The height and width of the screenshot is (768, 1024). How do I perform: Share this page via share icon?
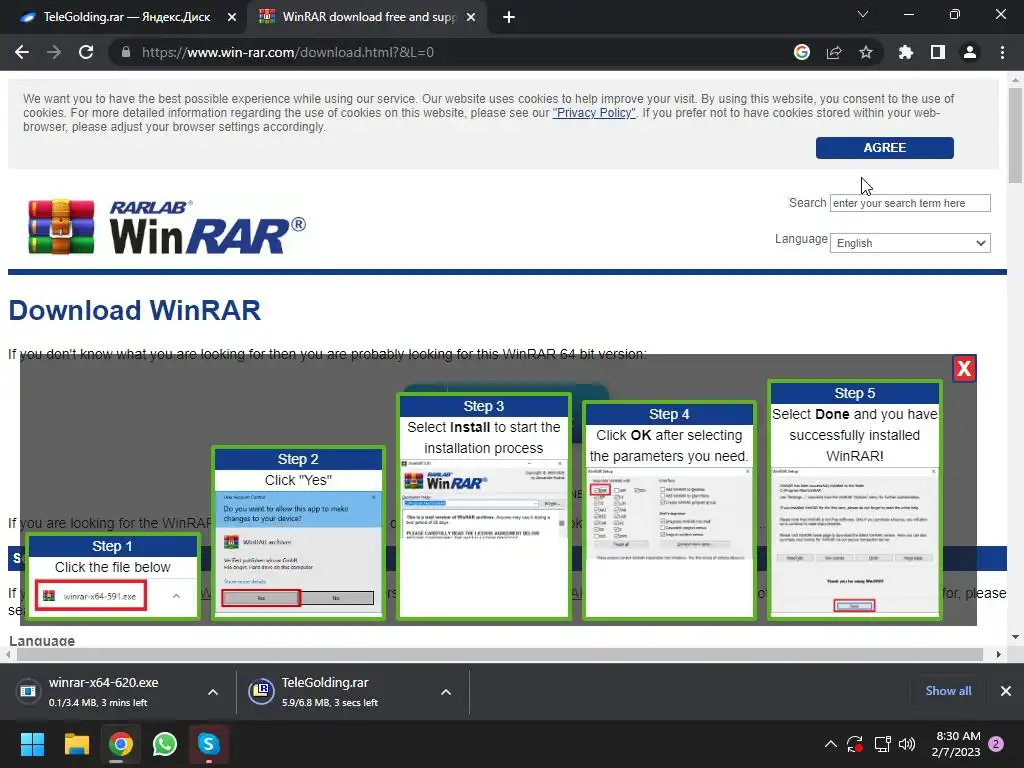point(834,52)
